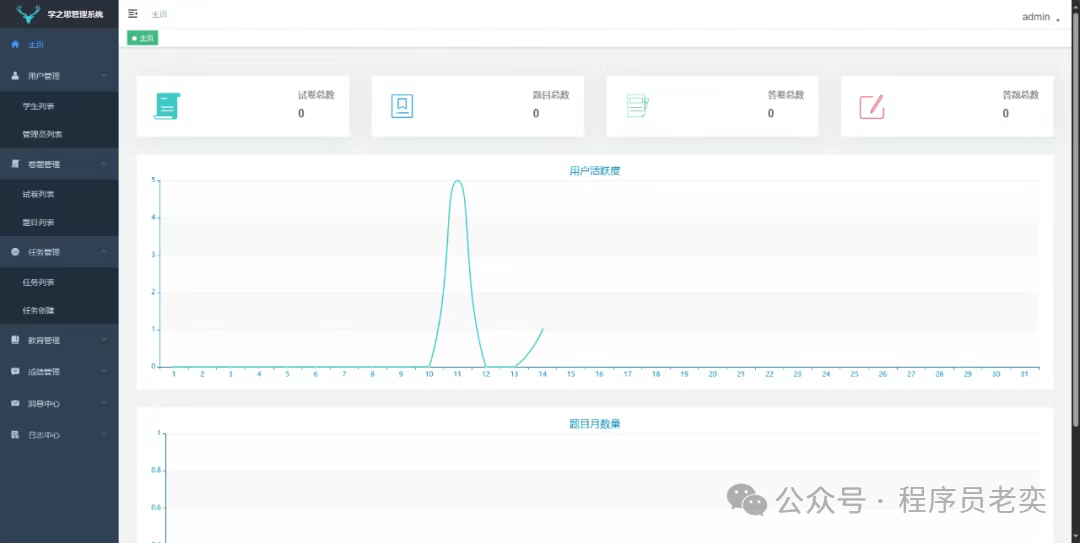Open the admin user dropdown
This screenshot has width=1080, height=543.
coord(1041,17)
